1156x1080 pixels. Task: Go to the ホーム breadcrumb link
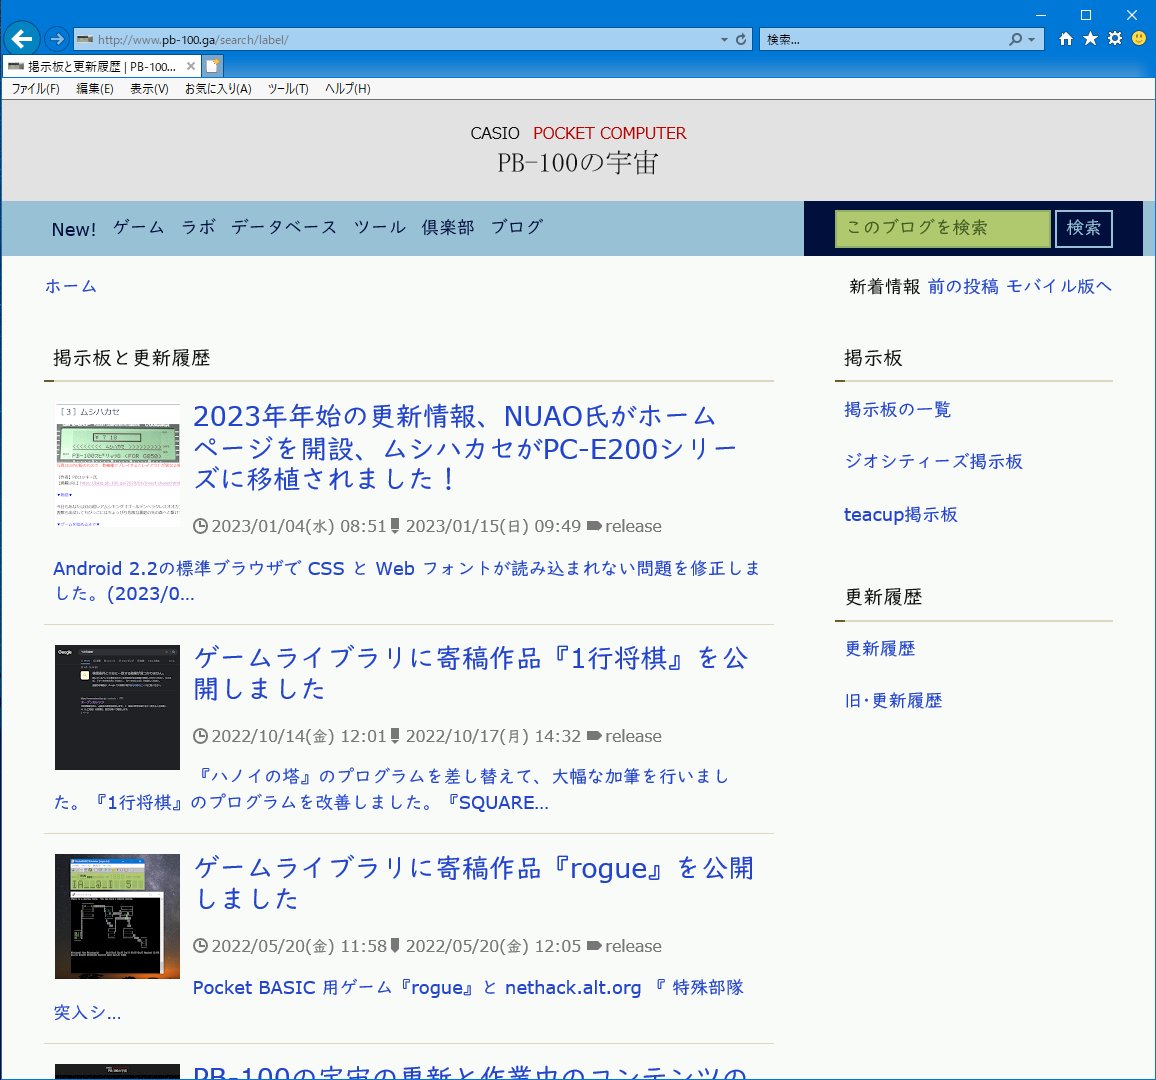pyautogui.click(x=71, y=286)
